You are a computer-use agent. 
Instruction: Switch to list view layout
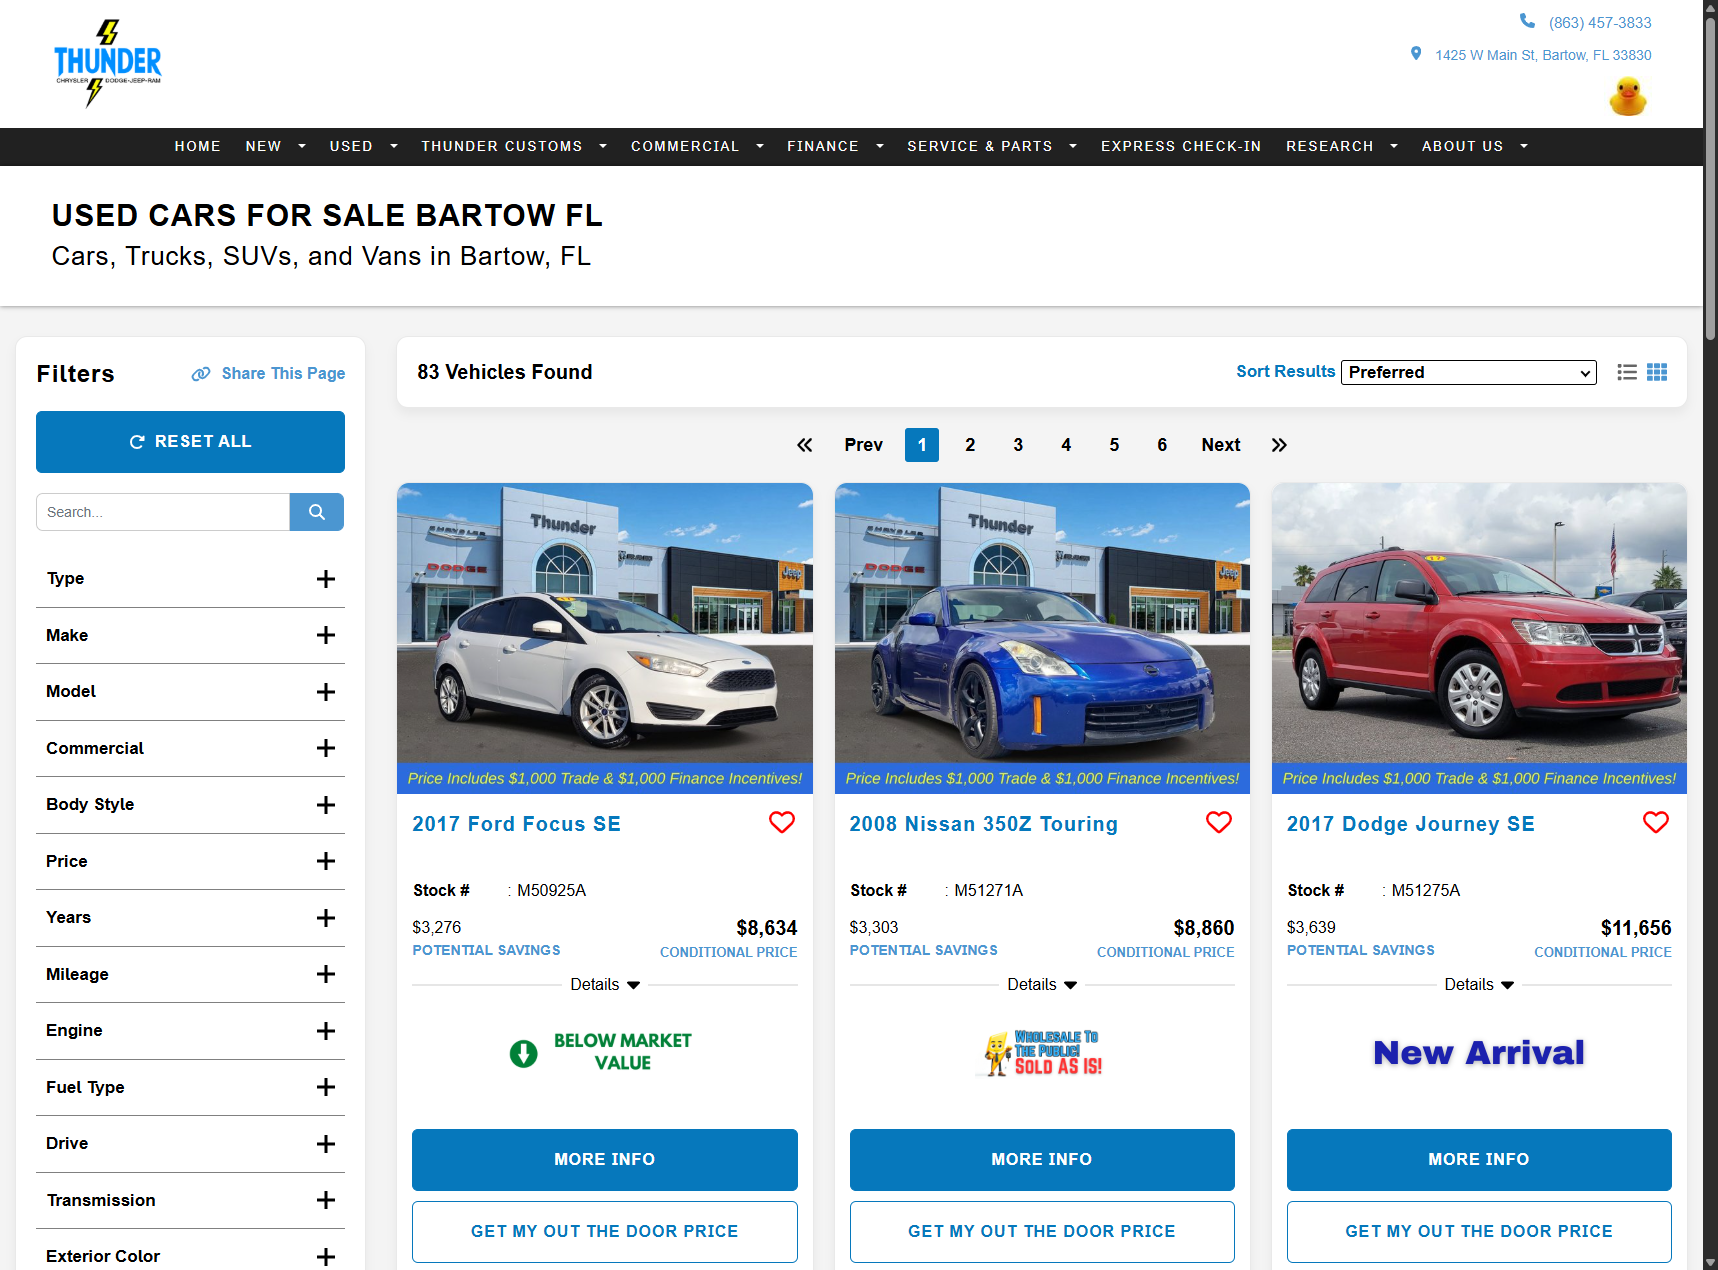(1627, 372)
